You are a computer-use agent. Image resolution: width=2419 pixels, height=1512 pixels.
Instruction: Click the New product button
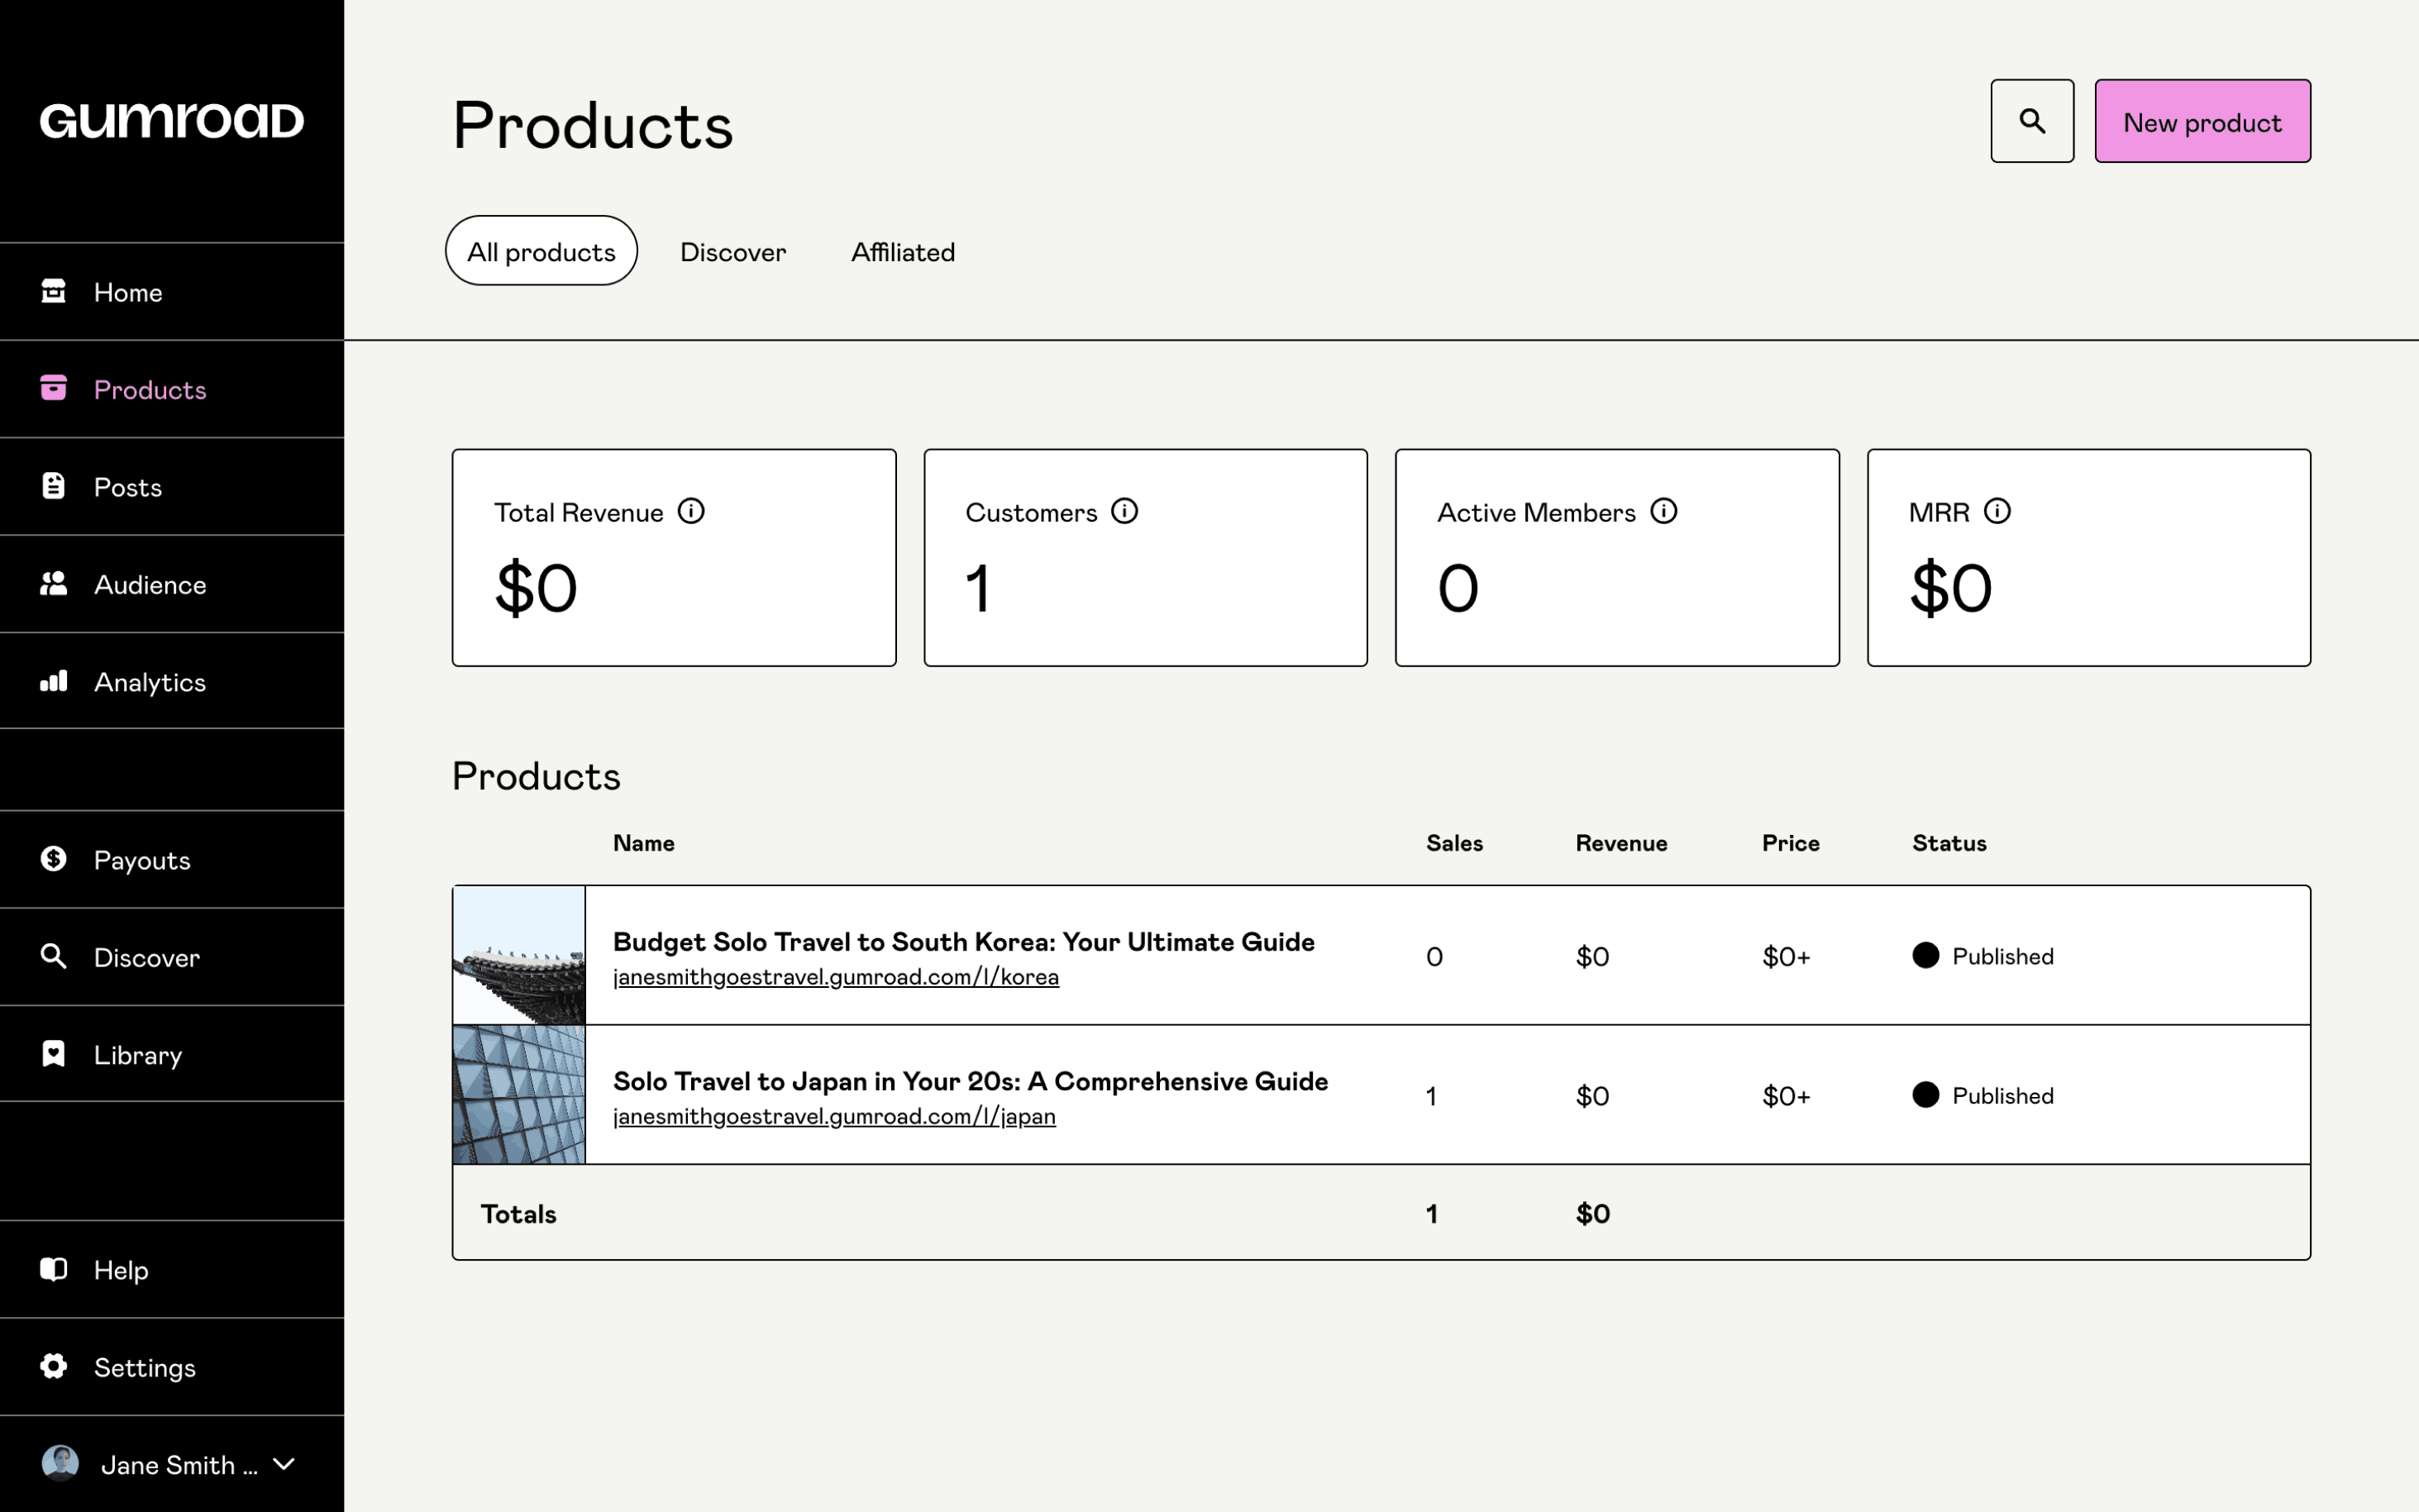(2202, 122)
